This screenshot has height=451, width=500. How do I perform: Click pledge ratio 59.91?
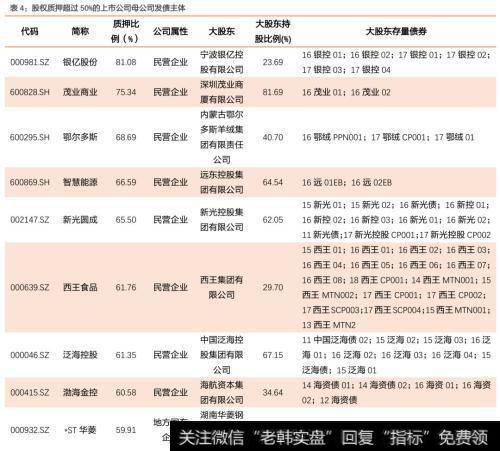point(126,430)
